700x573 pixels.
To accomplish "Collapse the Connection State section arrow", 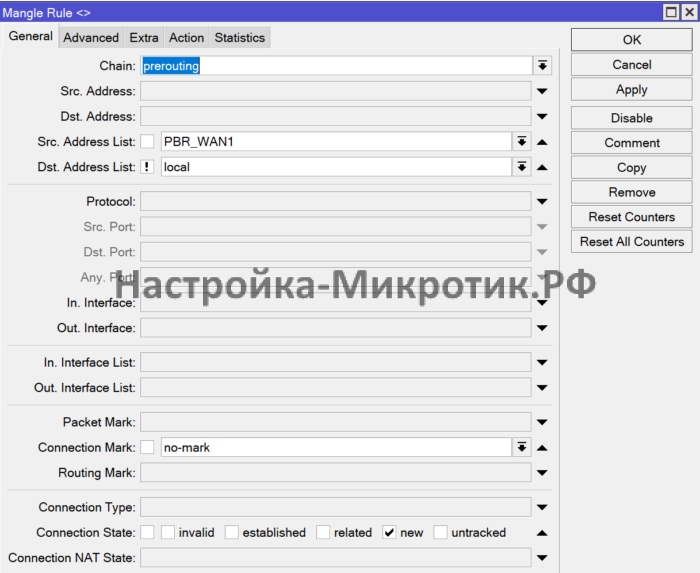I will tap(542, 533).
